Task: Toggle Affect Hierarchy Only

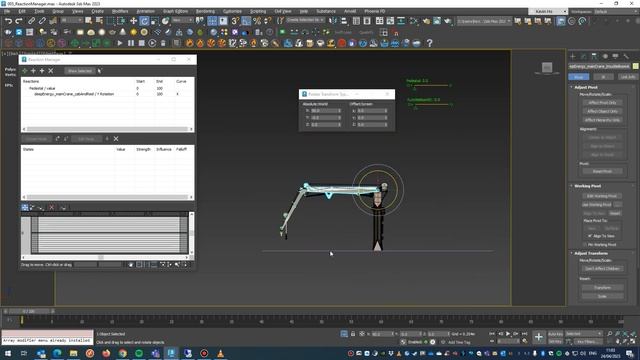Action: (x=602, y=120)
